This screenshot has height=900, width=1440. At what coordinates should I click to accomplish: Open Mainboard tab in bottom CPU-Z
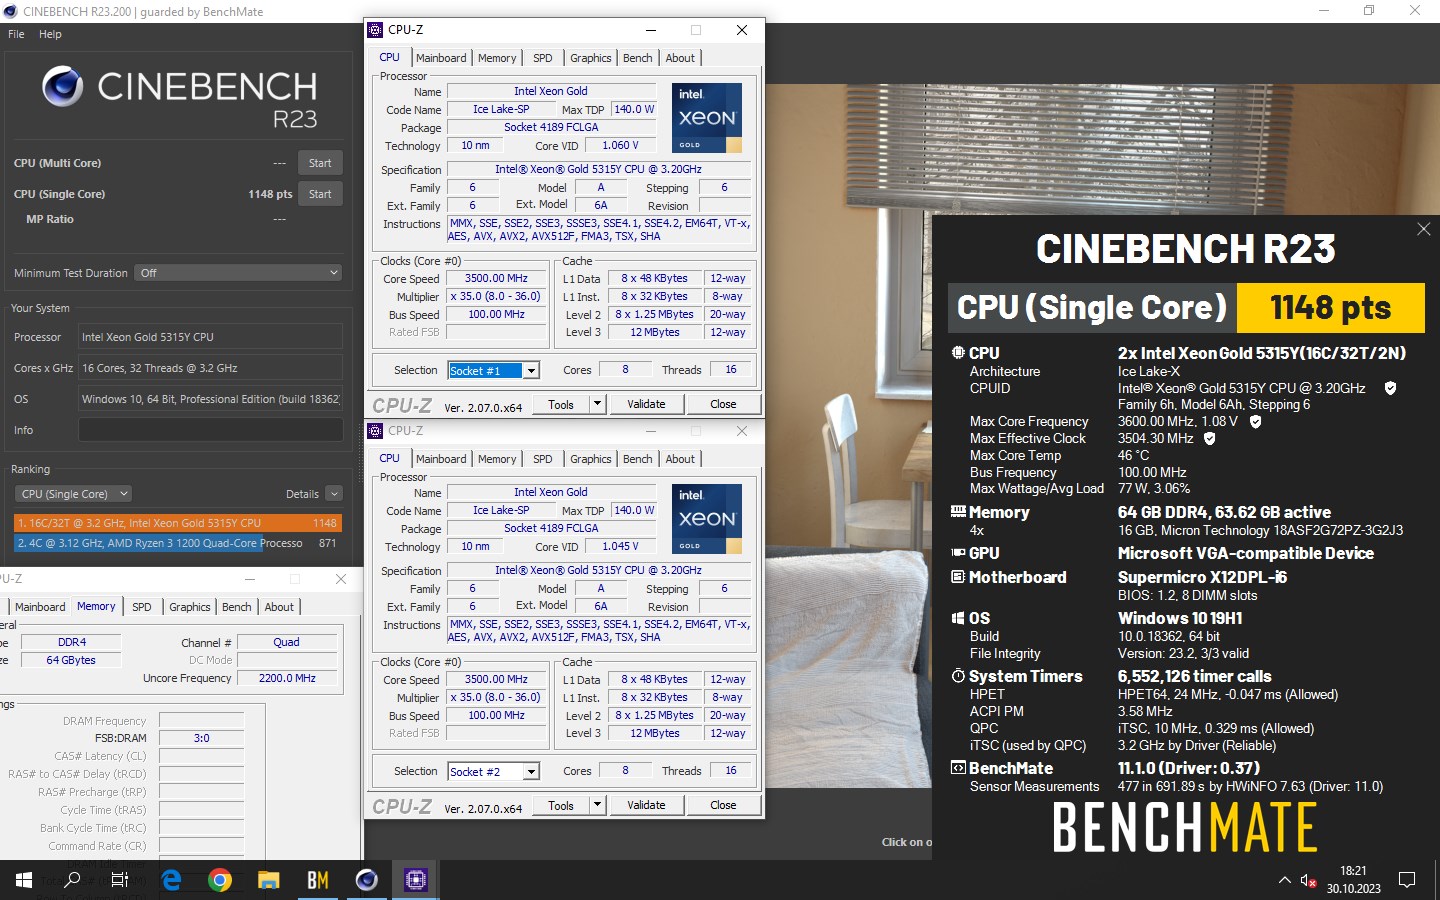coord(441,459)
